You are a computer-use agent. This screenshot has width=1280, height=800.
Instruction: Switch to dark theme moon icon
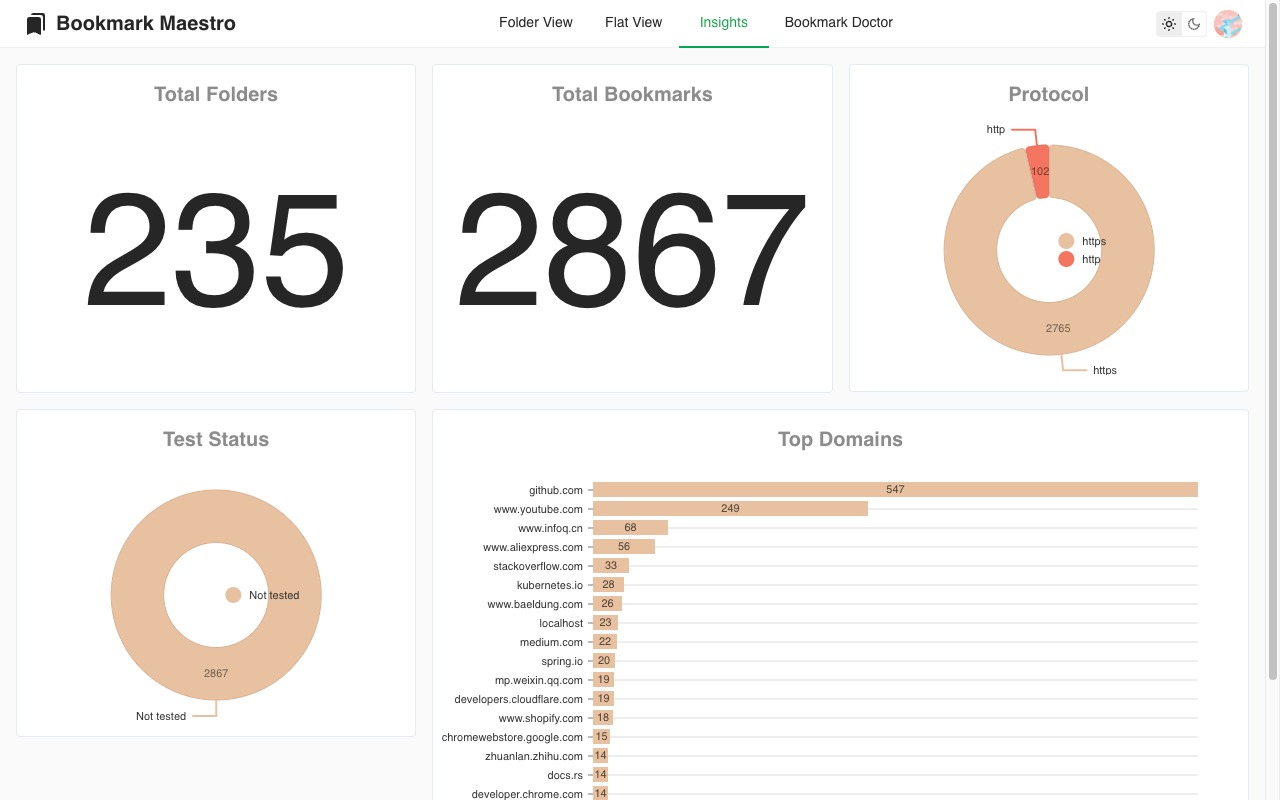(1194, 24)
